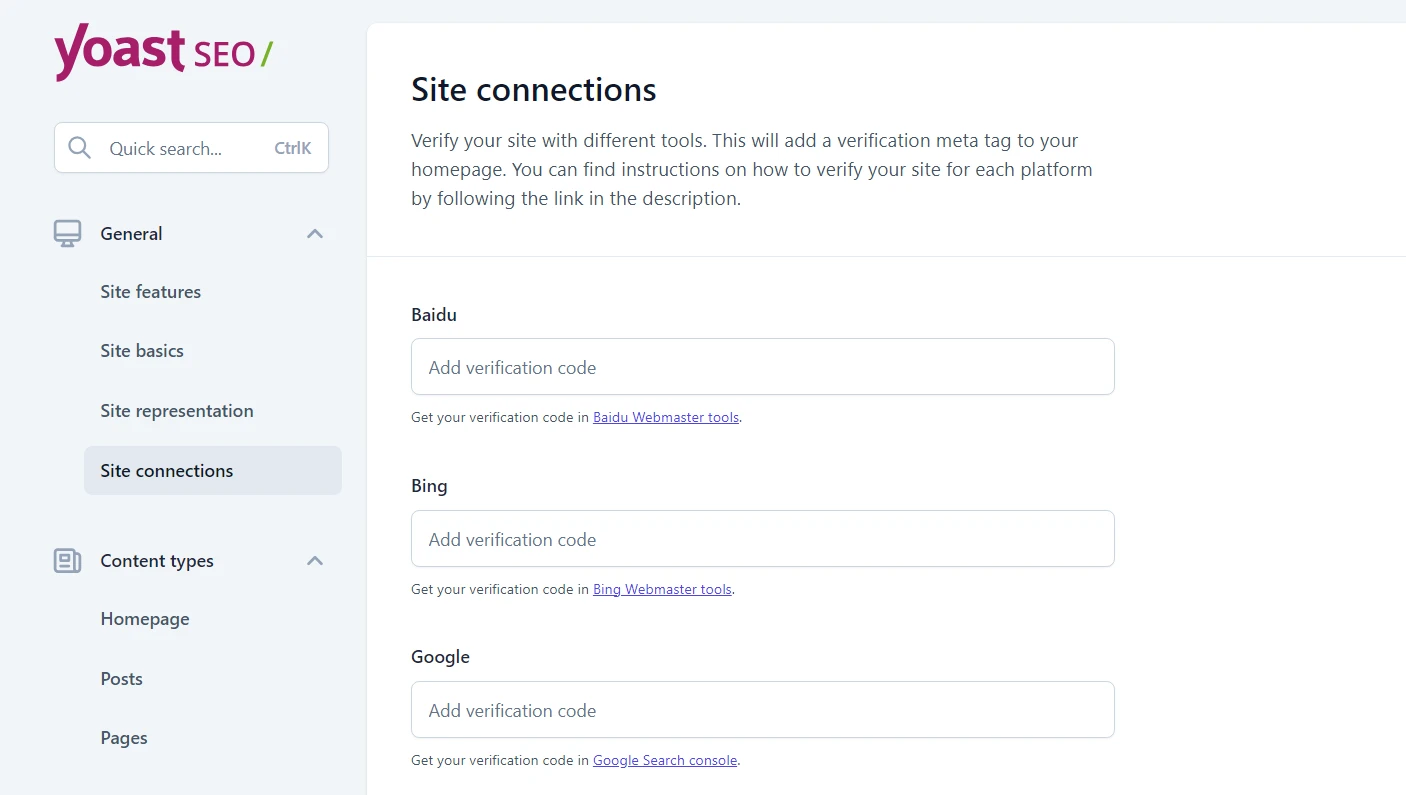Click the magnifying glass search icon
The width and height of the screenshot is (1406, 795).
[x=79, y=148]
